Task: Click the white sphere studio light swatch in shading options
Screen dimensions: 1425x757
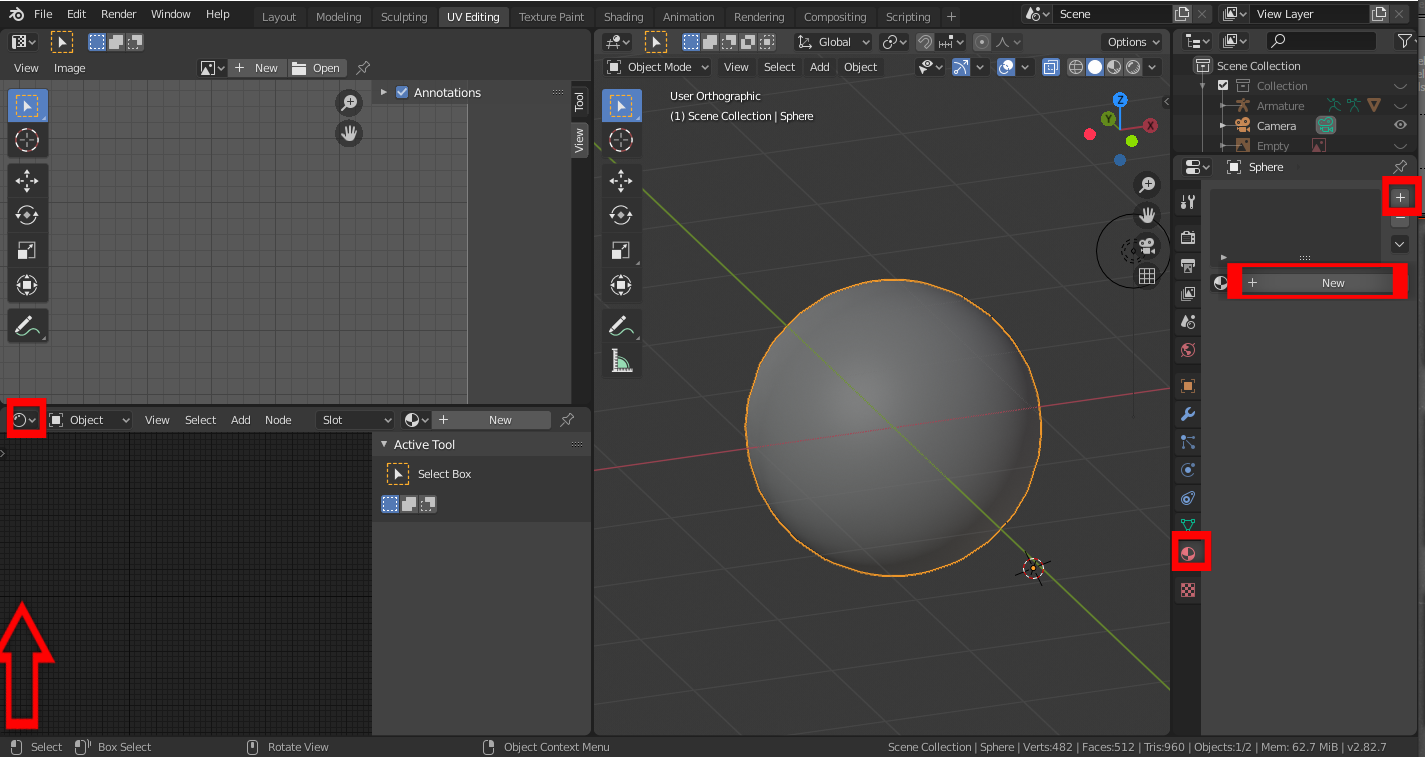Action: click(x=1094, y=67)
